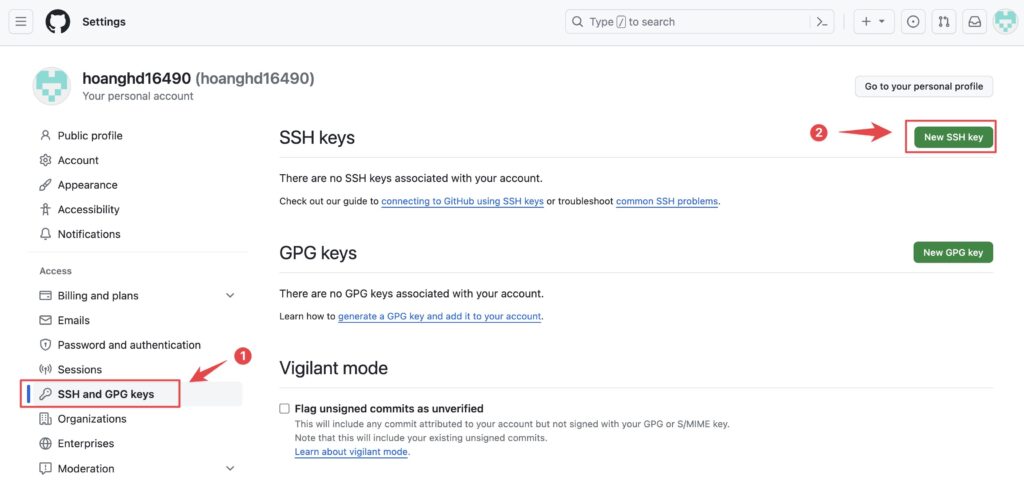Open the Issues icon in header
This screenshot has width=1024, height=482.
click(913, 22)
